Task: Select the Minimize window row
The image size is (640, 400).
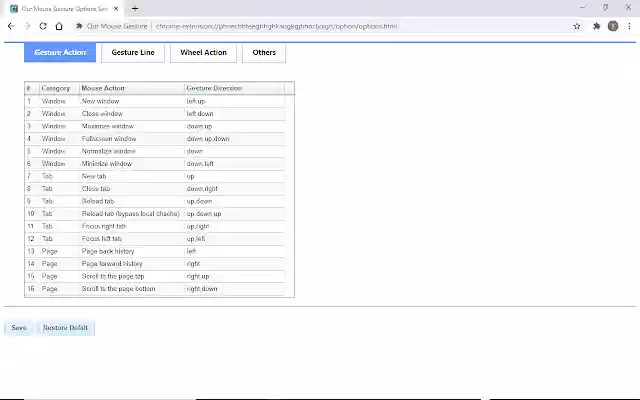Action: (155, 164)
